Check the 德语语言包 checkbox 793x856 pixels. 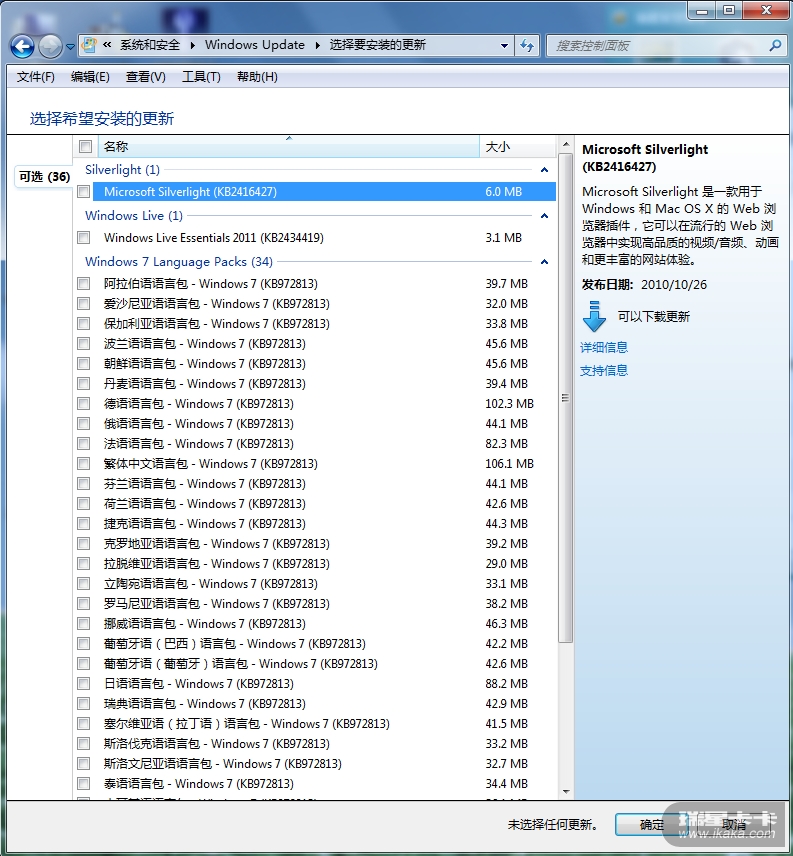point(84,403)
